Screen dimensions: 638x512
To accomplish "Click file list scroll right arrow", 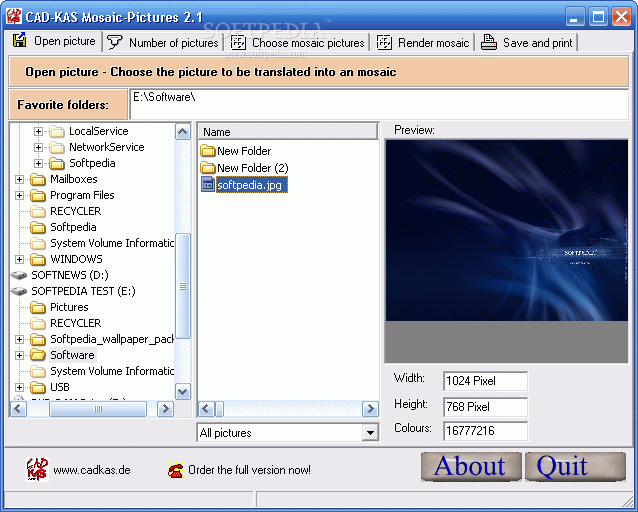I will click(370, 409).
